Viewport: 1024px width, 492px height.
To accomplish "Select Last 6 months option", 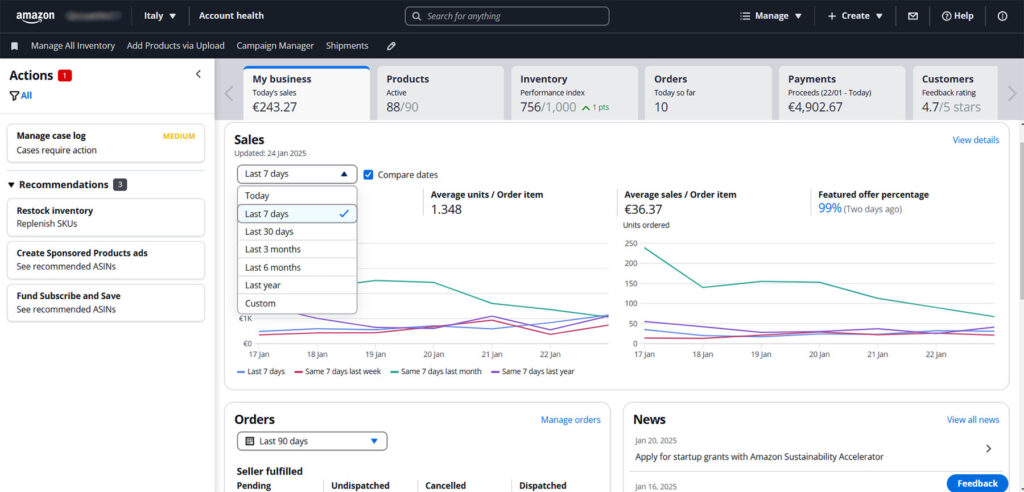I will (x=297, y=267).
